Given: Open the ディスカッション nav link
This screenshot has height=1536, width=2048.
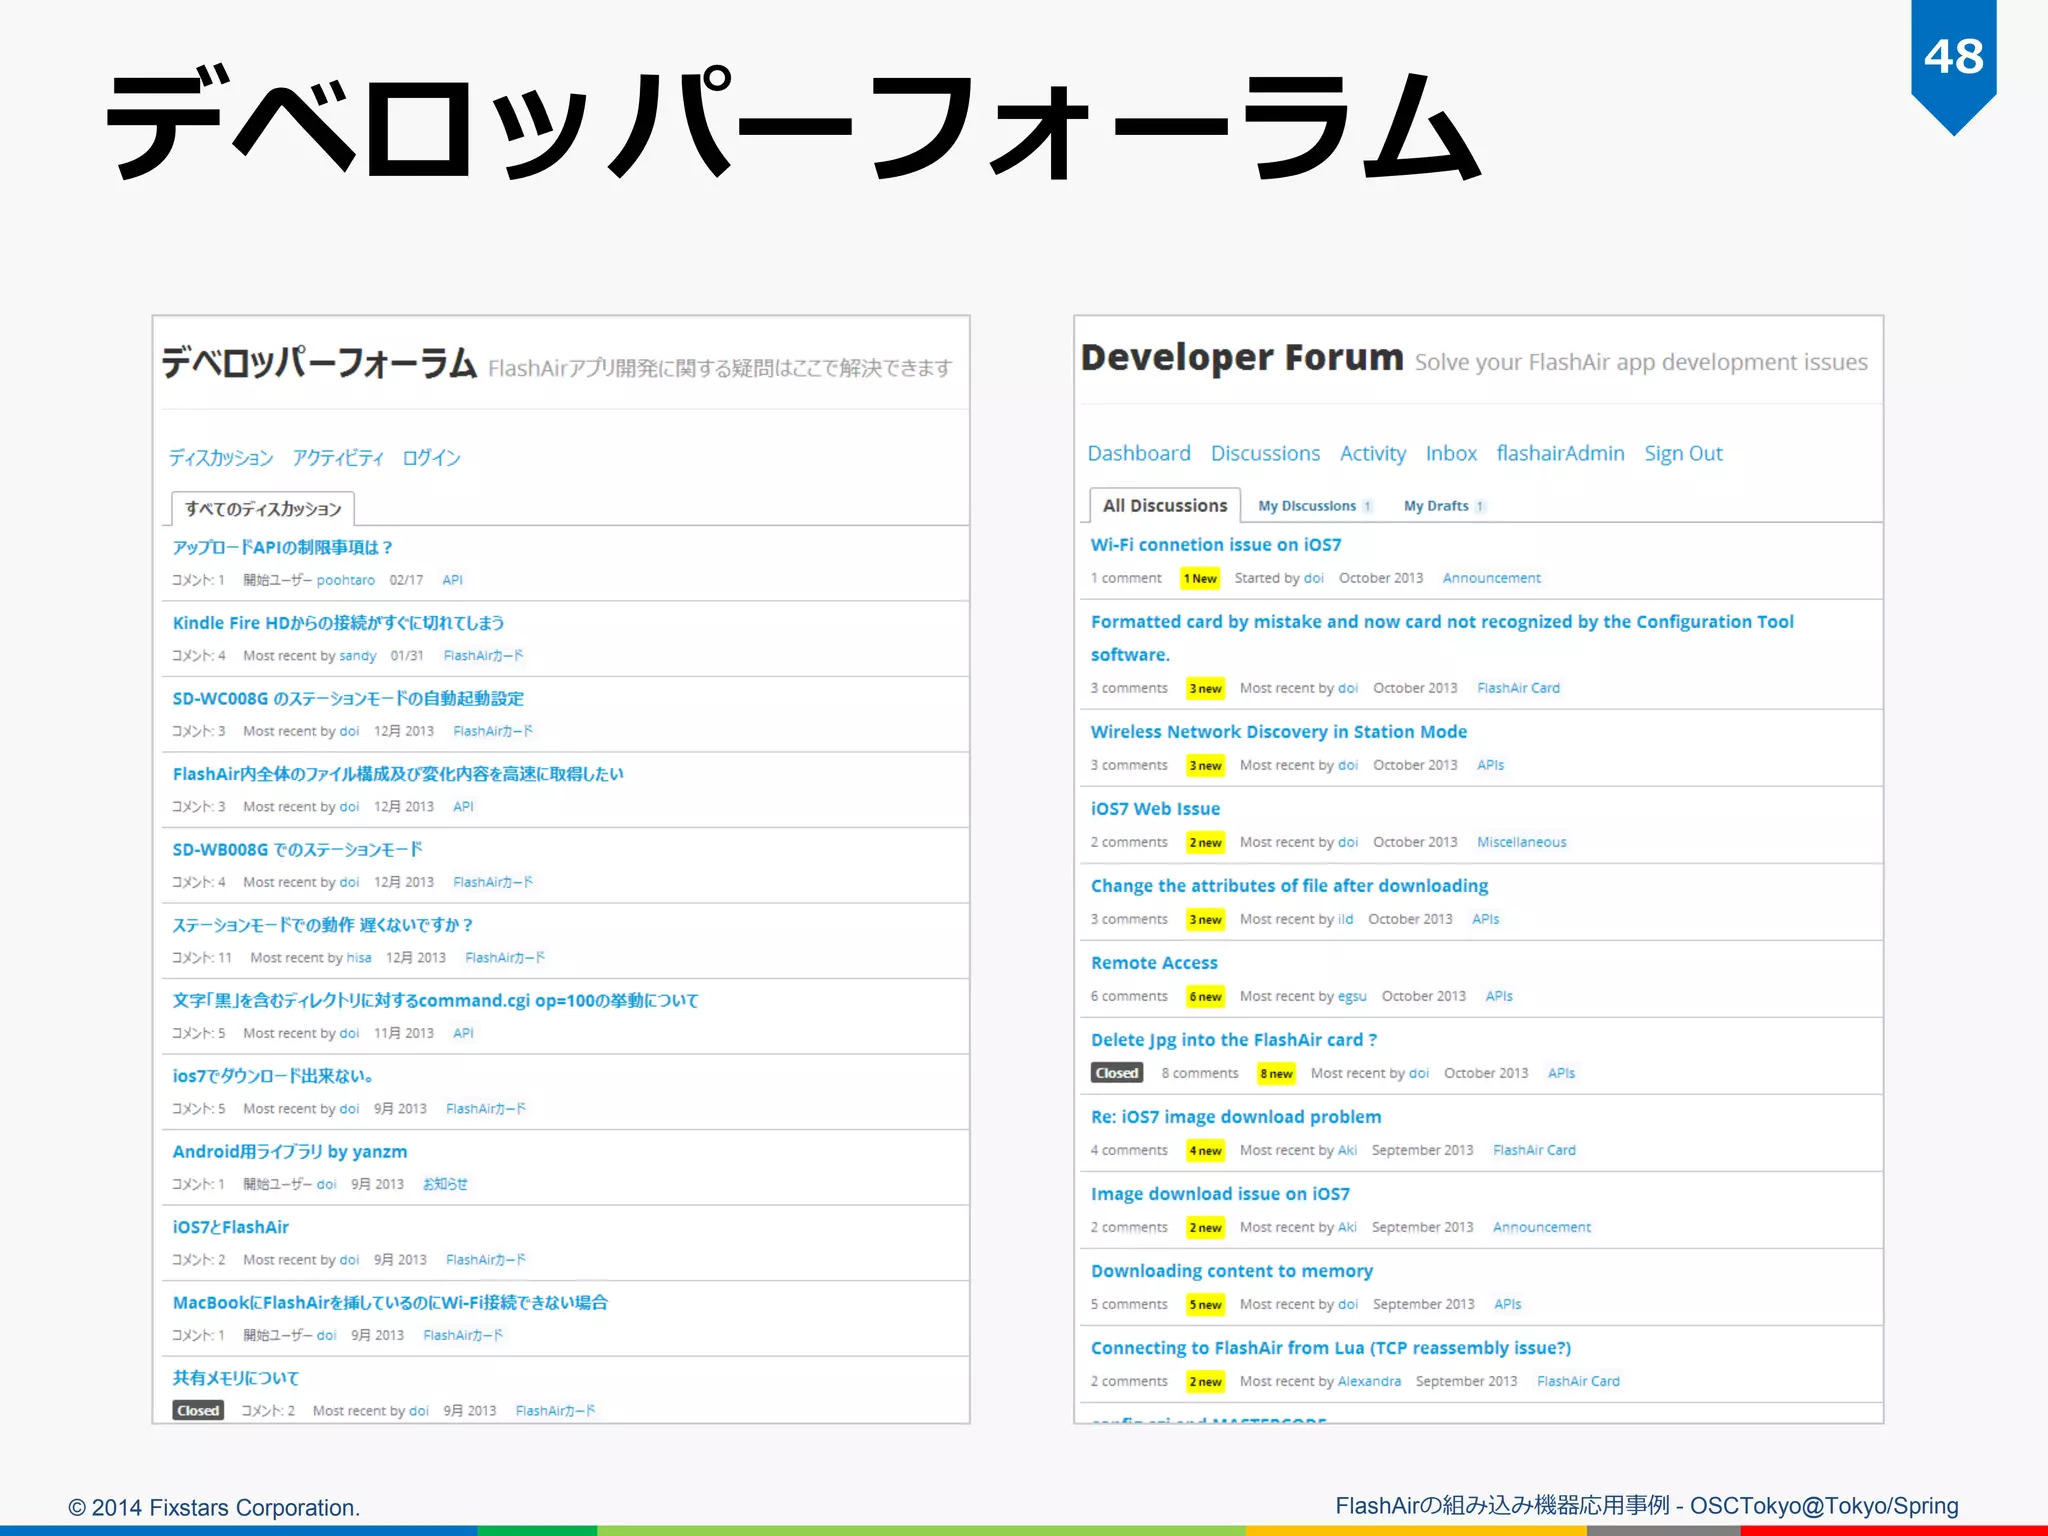Looking at the screenshot, I should pos(221,458).
